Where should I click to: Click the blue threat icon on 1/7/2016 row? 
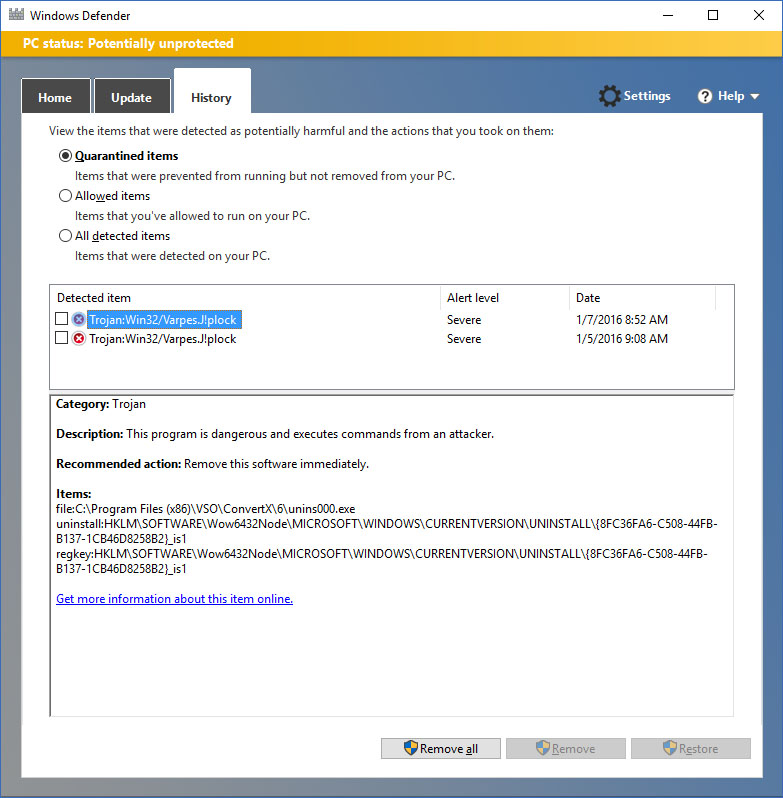click(78, 320)
